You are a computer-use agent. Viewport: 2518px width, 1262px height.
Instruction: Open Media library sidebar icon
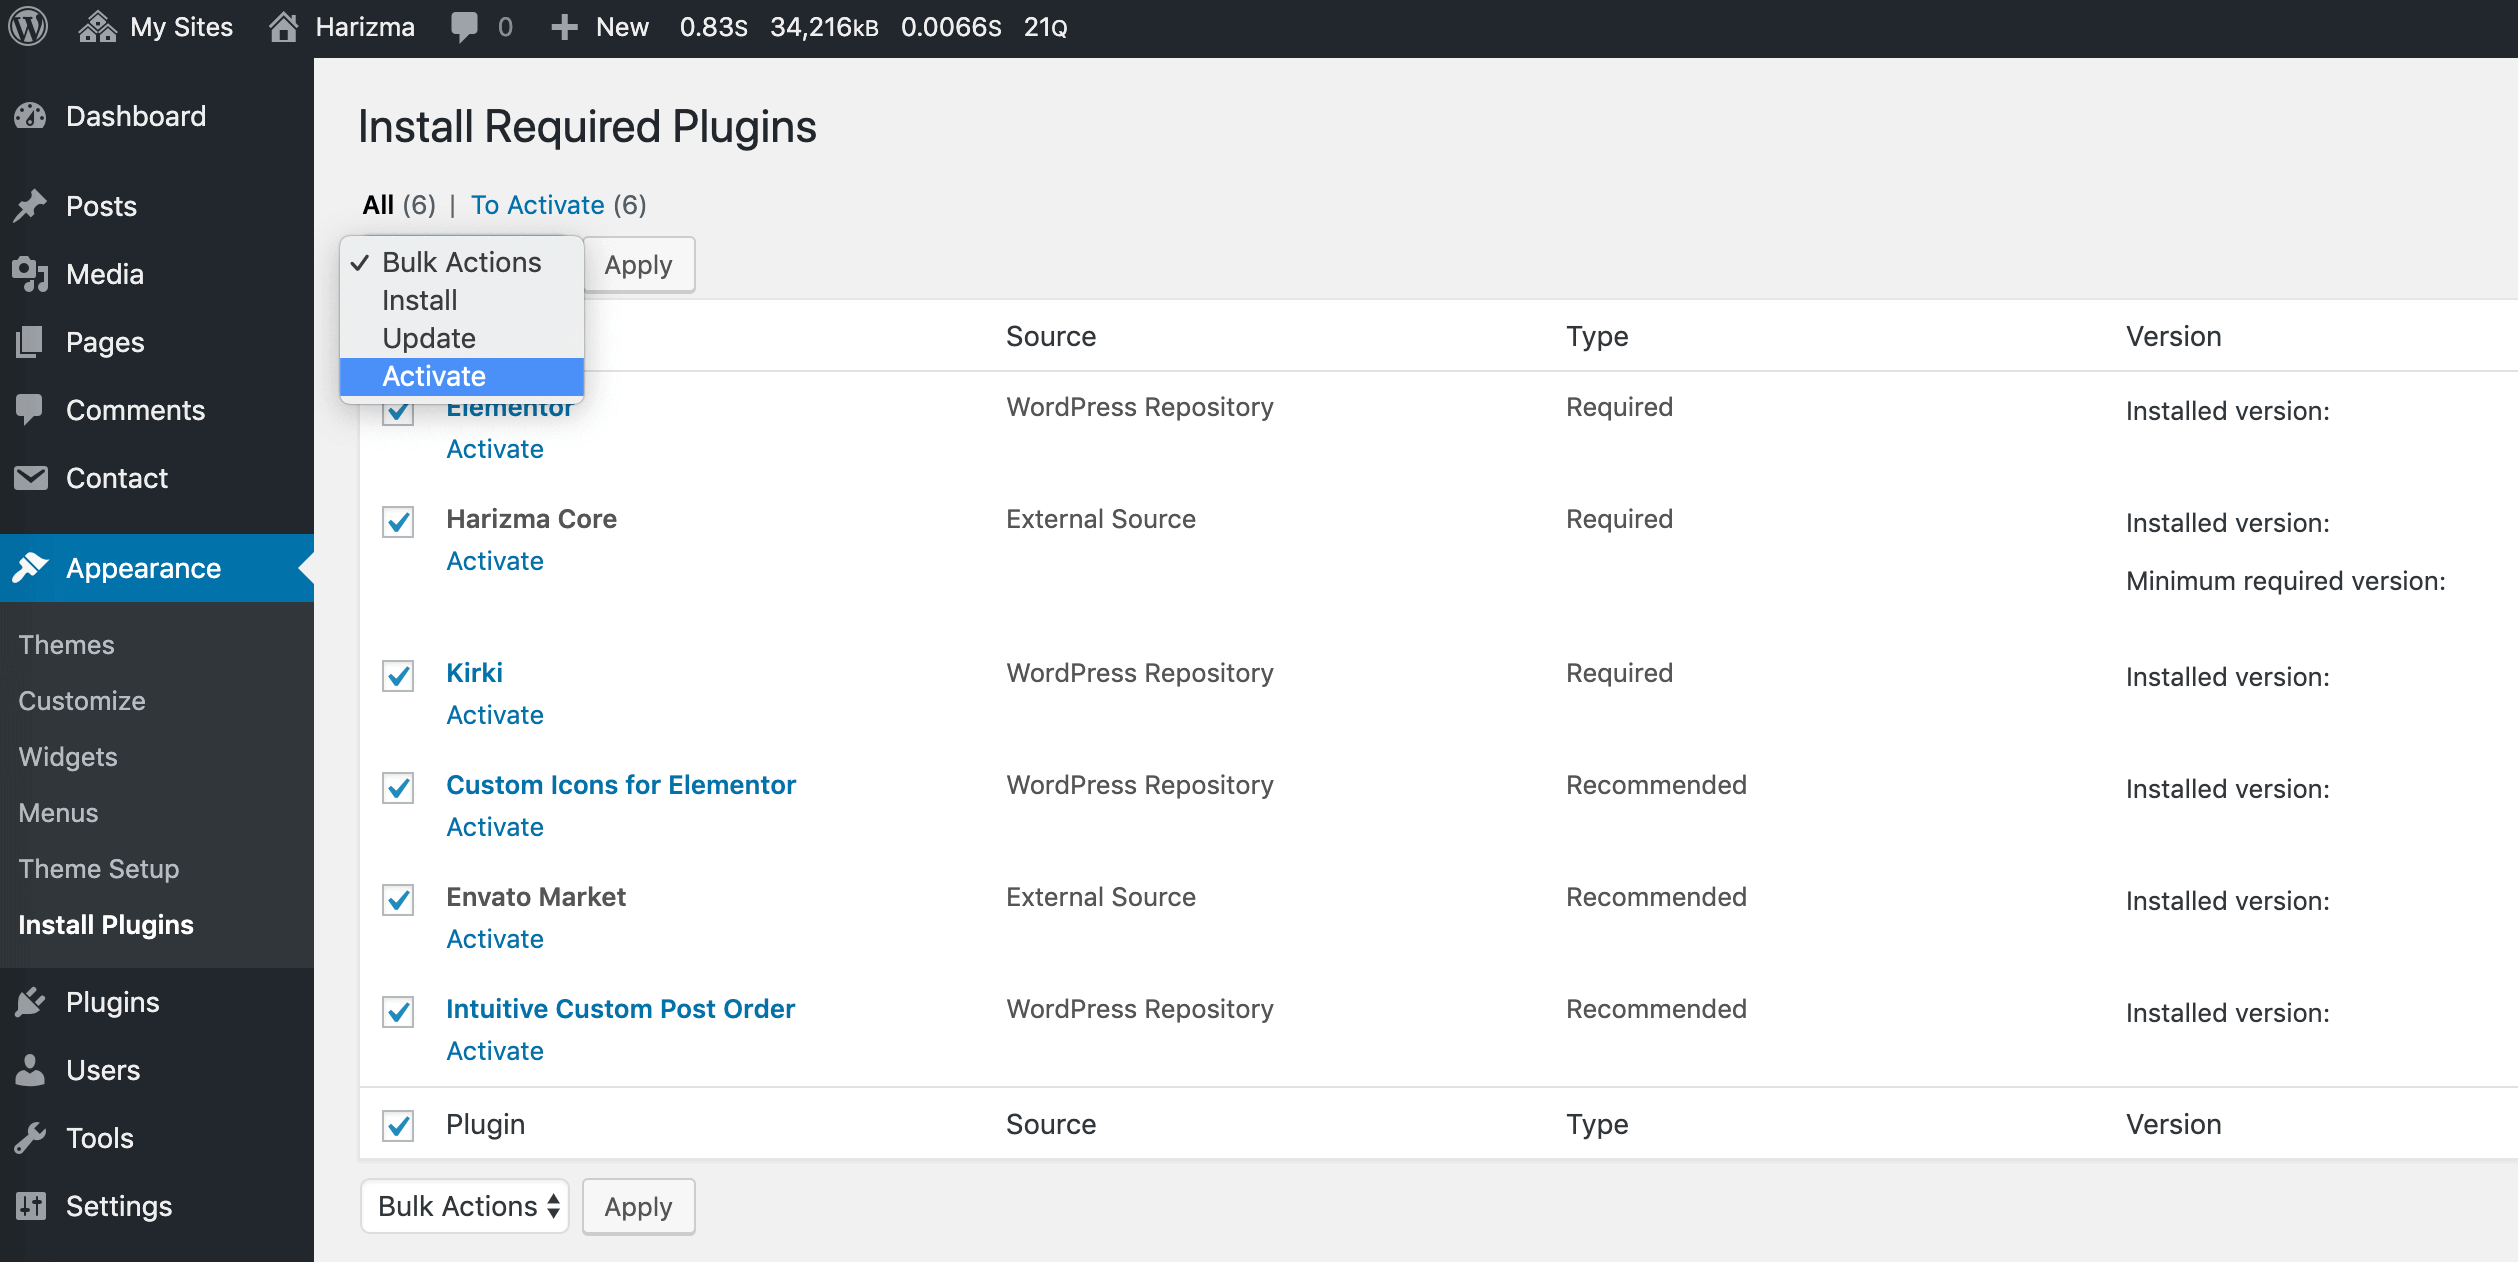coord(31,274)
